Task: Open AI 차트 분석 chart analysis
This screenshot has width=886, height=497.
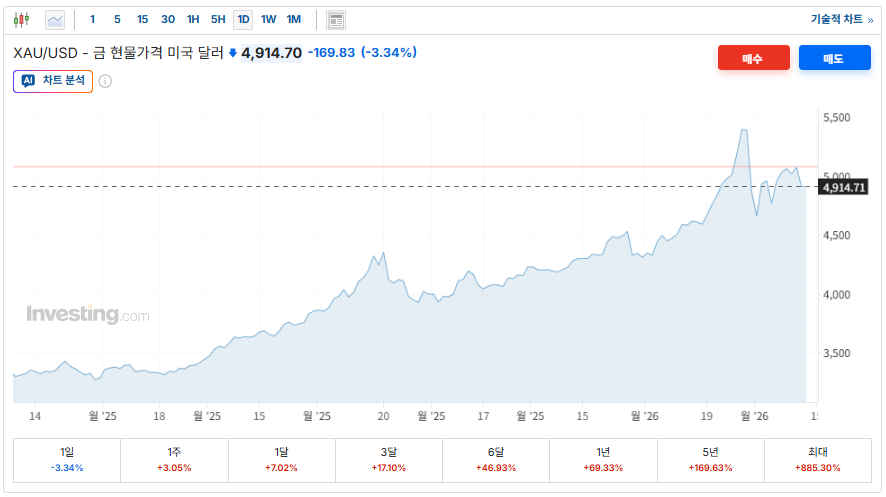Action: click(53, 81)
